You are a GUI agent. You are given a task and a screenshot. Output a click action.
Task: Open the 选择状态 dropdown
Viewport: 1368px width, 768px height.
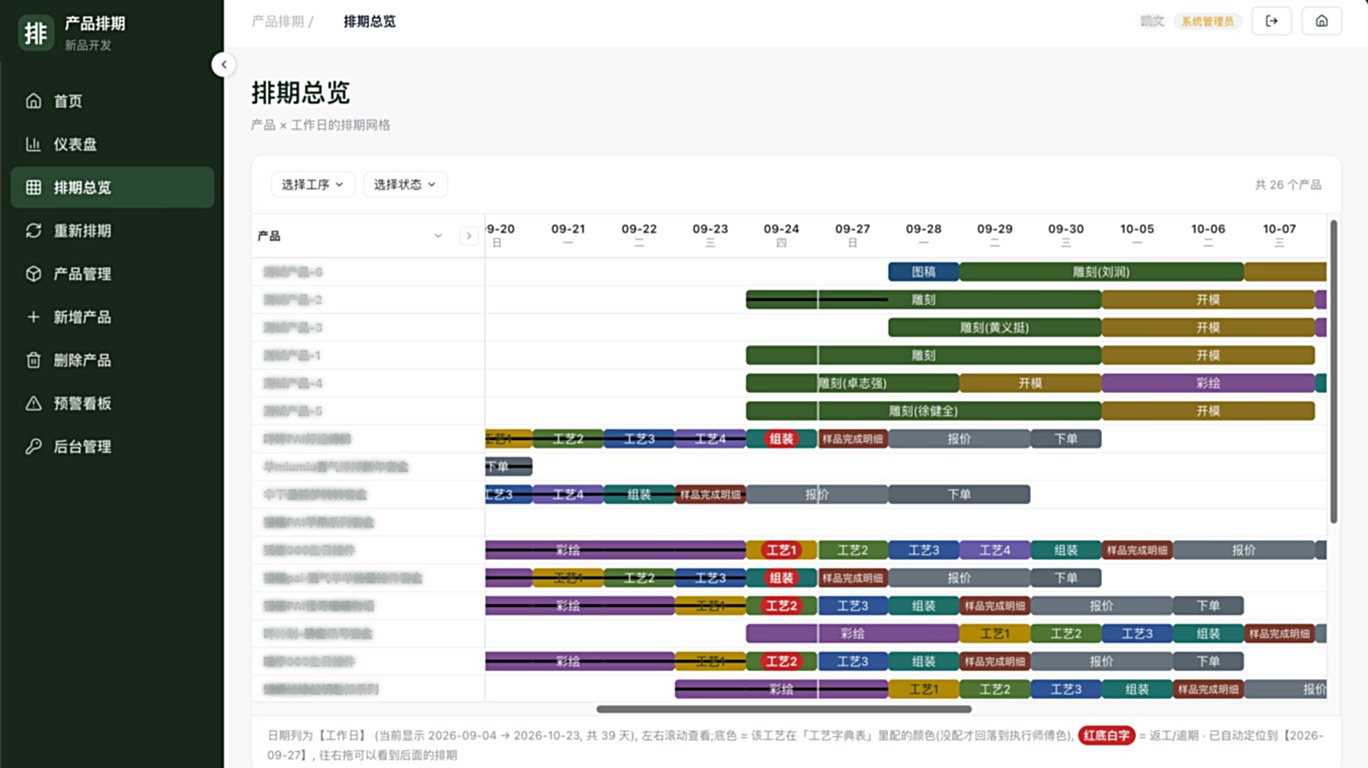(405, 184)
